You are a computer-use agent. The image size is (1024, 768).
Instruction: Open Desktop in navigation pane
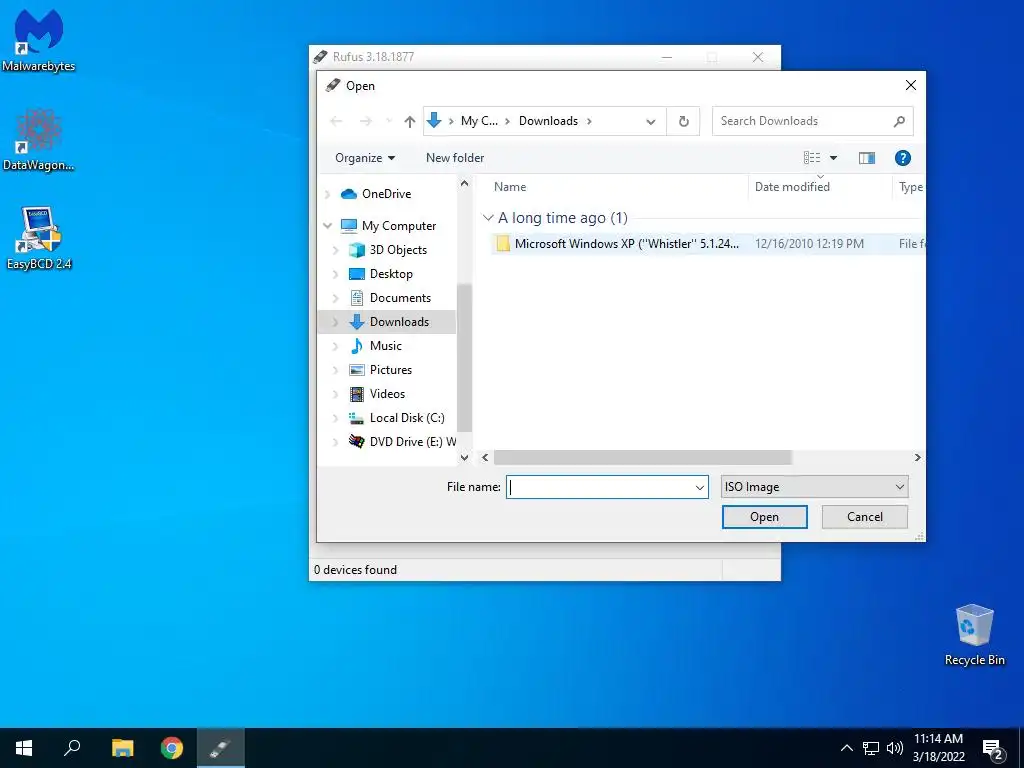point(391,274)
